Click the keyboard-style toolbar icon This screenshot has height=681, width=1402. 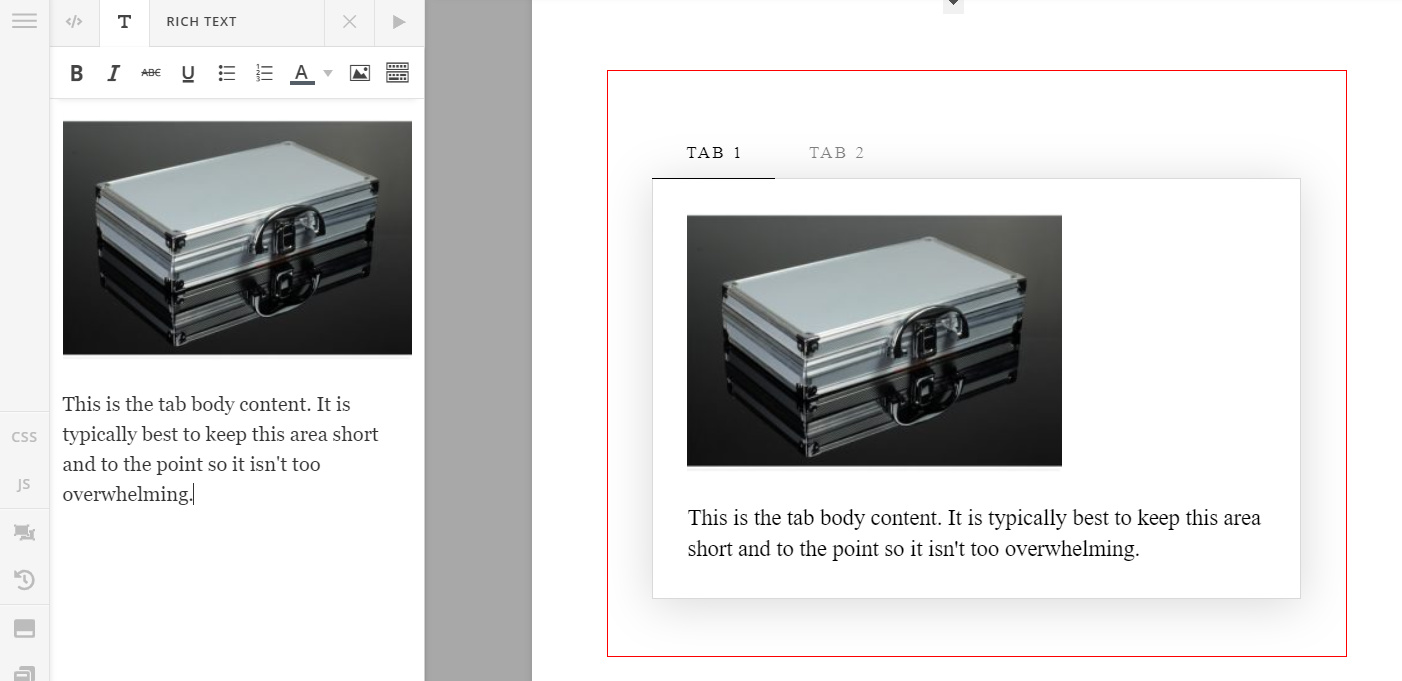397,73
